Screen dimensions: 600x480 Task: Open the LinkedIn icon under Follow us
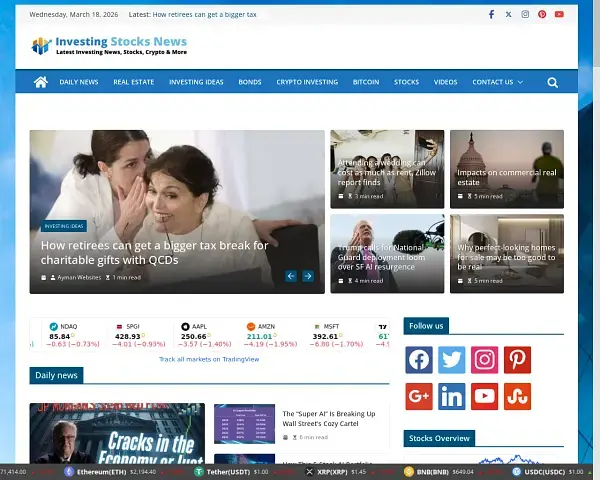click(x=452, y=397)
